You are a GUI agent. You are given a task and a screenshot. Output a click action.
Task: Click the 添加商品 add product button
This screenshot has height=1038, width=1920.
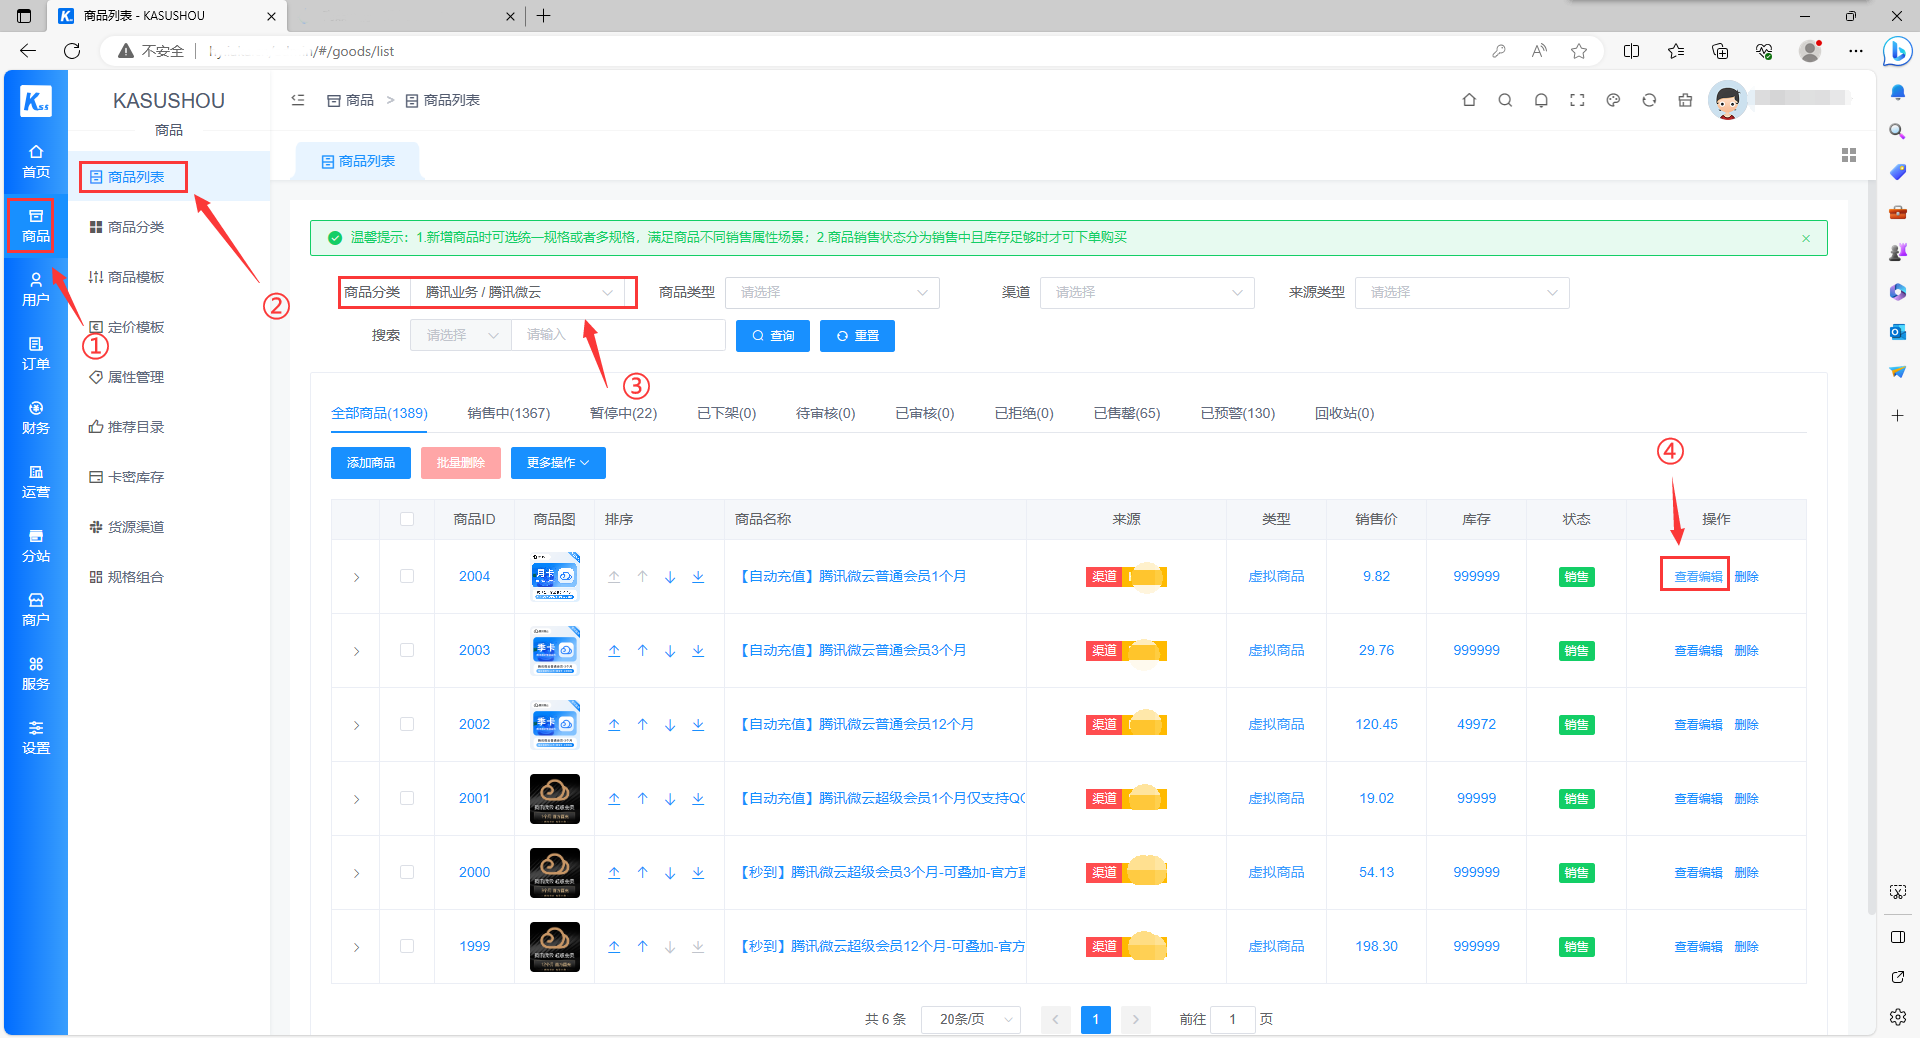[371, 463]
